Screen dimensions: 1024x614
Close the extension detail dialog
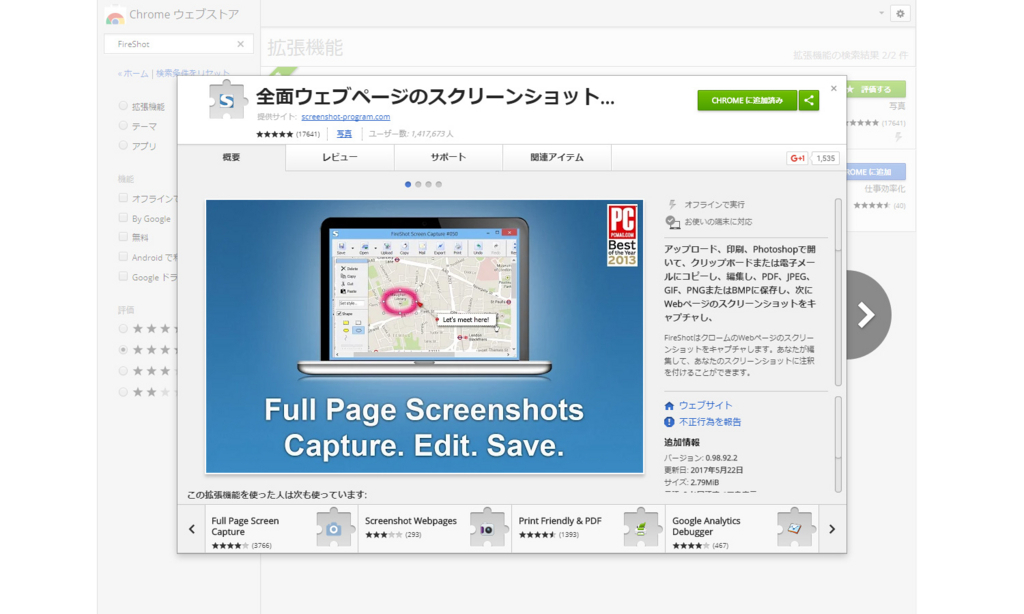833,88
